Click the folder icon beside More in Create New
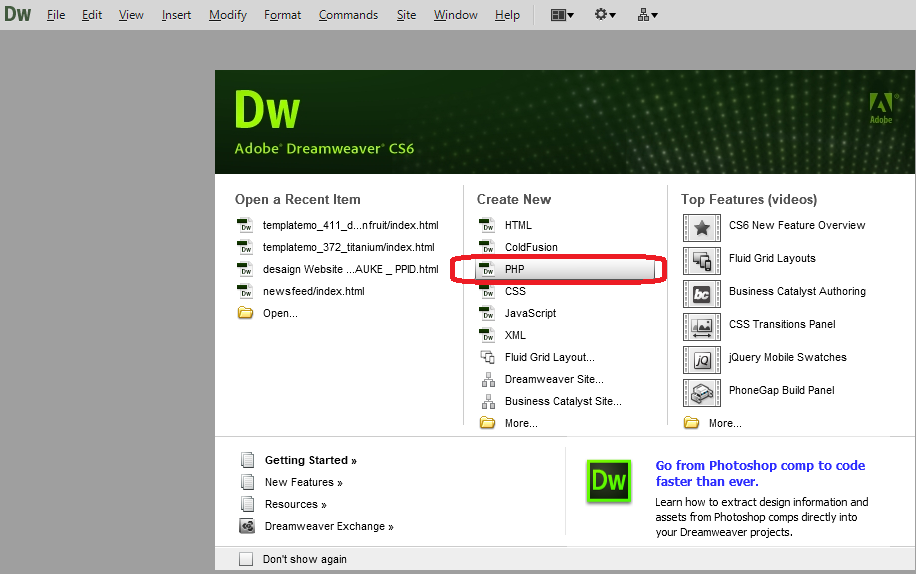Image resolution: width=916 pixels, height=574 pixels. click(x=487, y=423)
